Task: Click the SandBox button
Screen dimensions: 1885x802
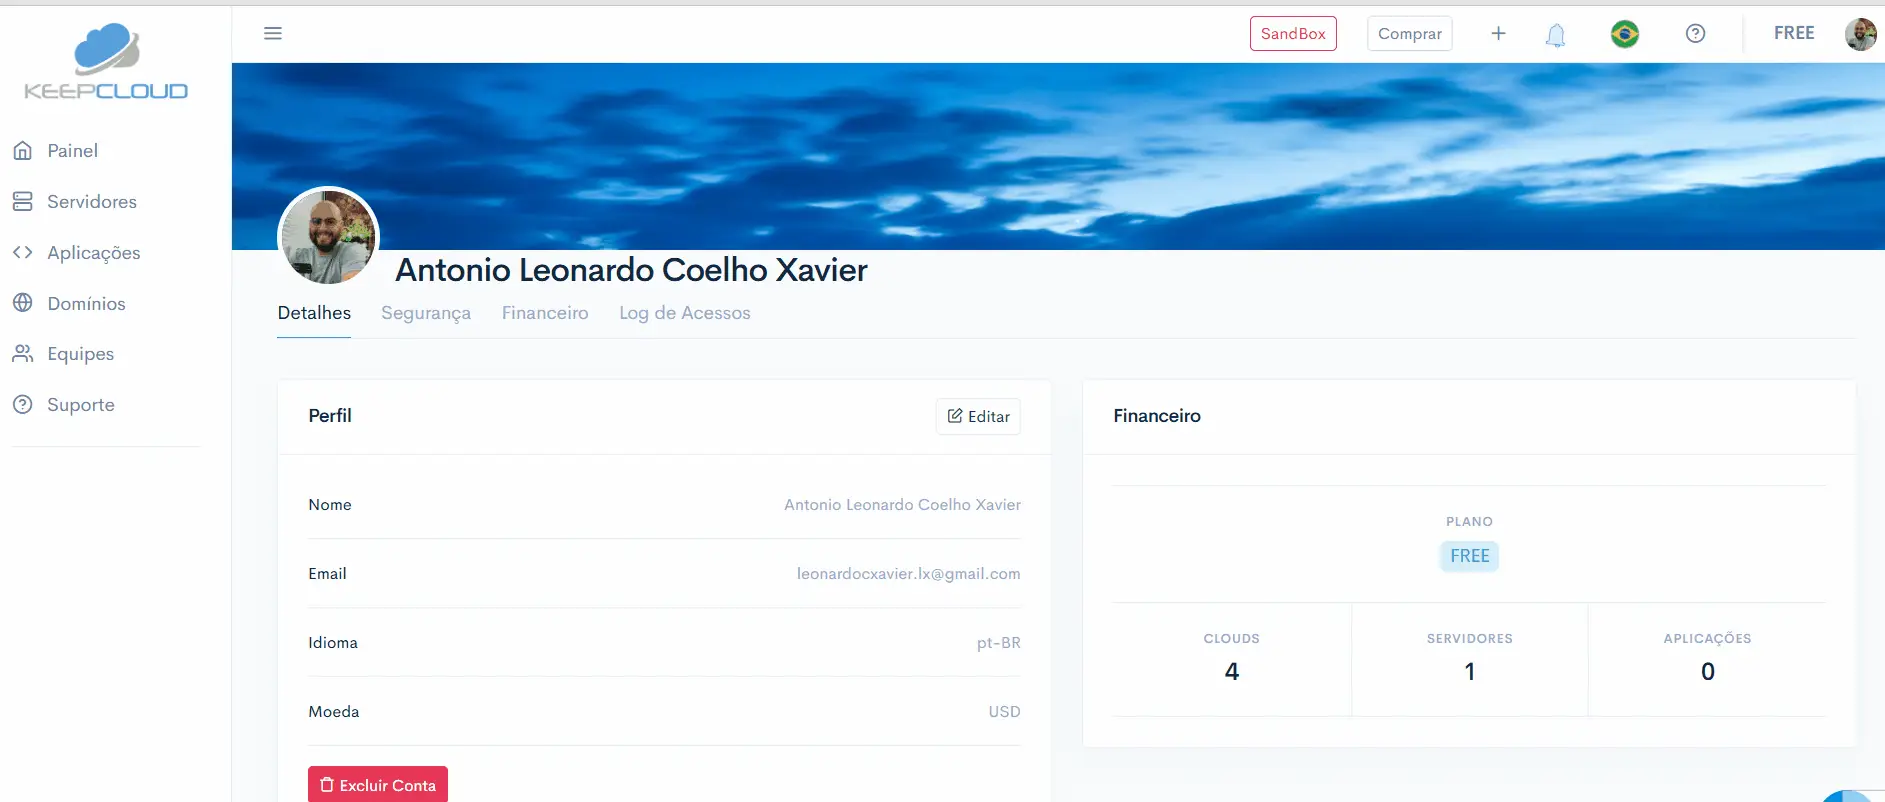Action: 1293,33
